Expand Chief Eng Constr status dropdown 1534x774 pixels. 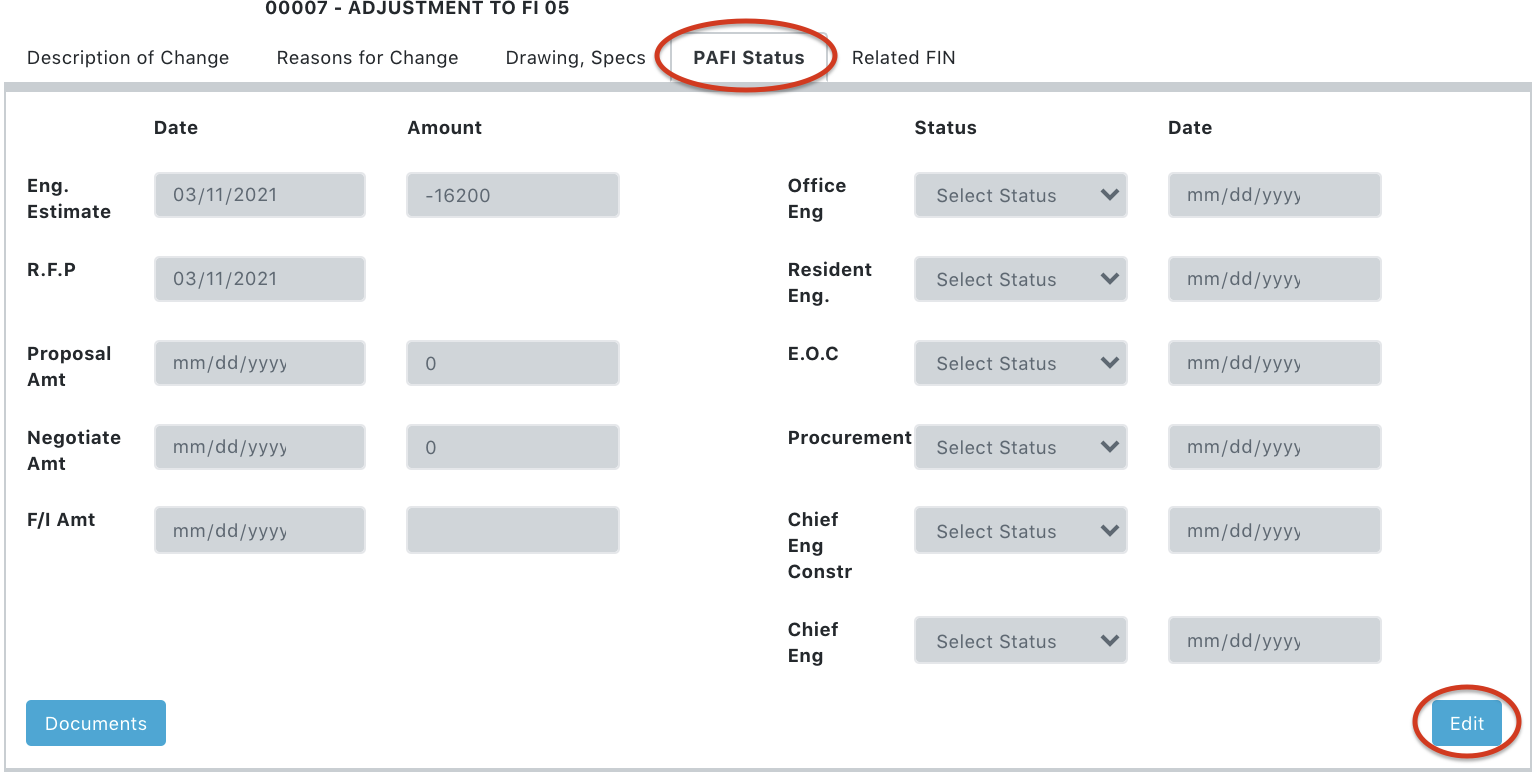pyautogui.click(x=1020, y=531)
